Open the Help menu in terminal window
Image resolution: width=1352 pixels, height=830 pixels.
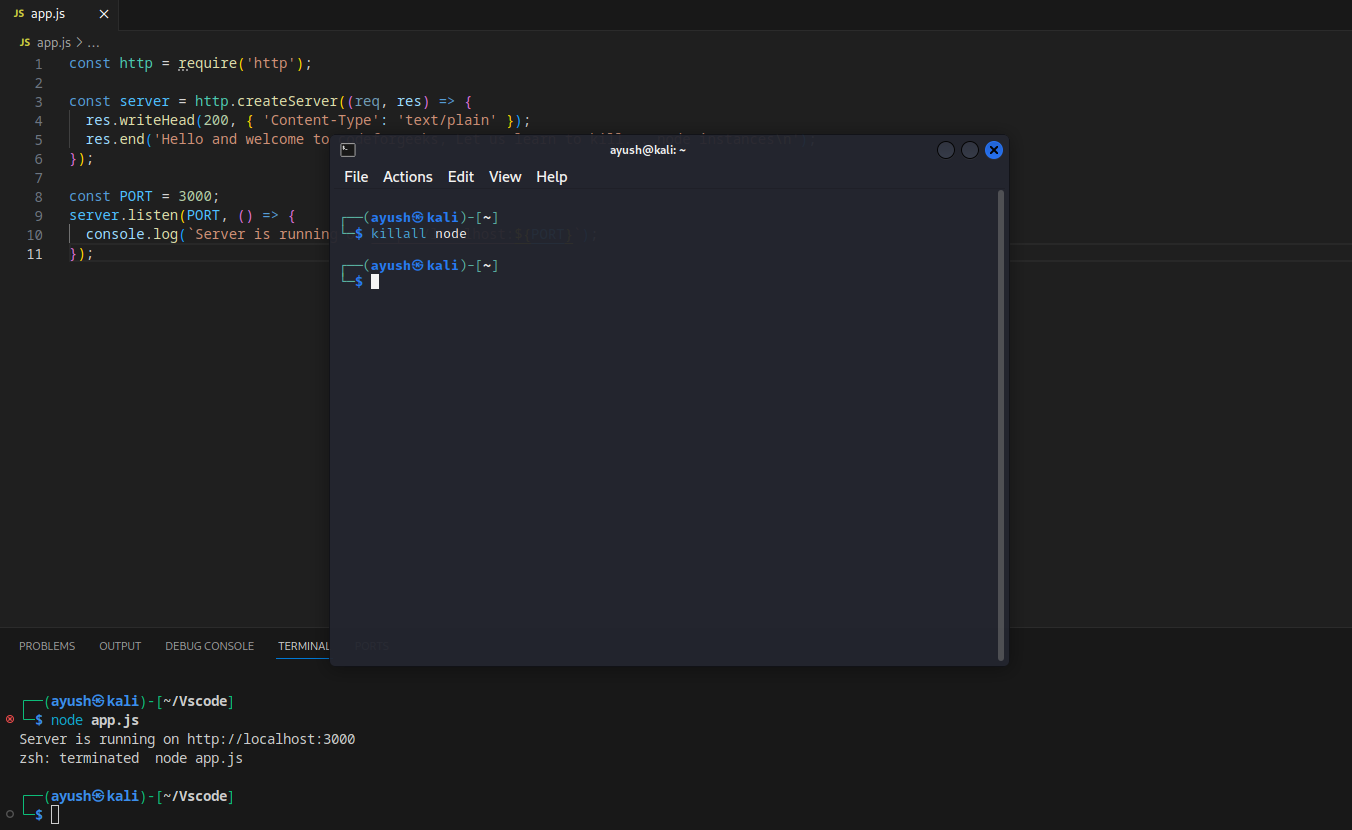click(x=552, y=177)
